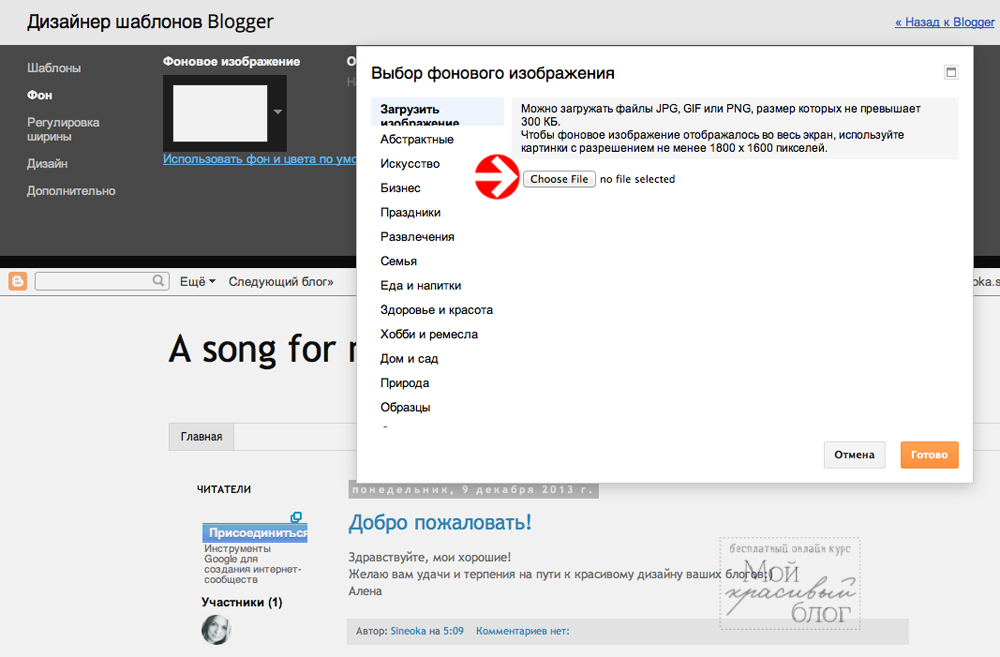Select Загрузить изображение category
The width and height of the screenshot is (1000, 657).
[438, 112]
